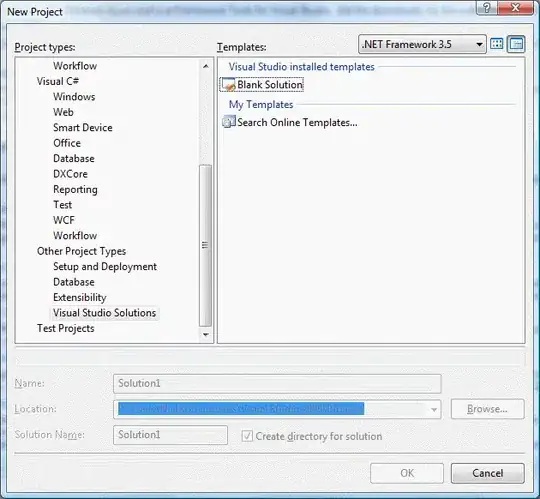540x499 pixels.
Task: Click the Browse button
Action: pos(488,409)
